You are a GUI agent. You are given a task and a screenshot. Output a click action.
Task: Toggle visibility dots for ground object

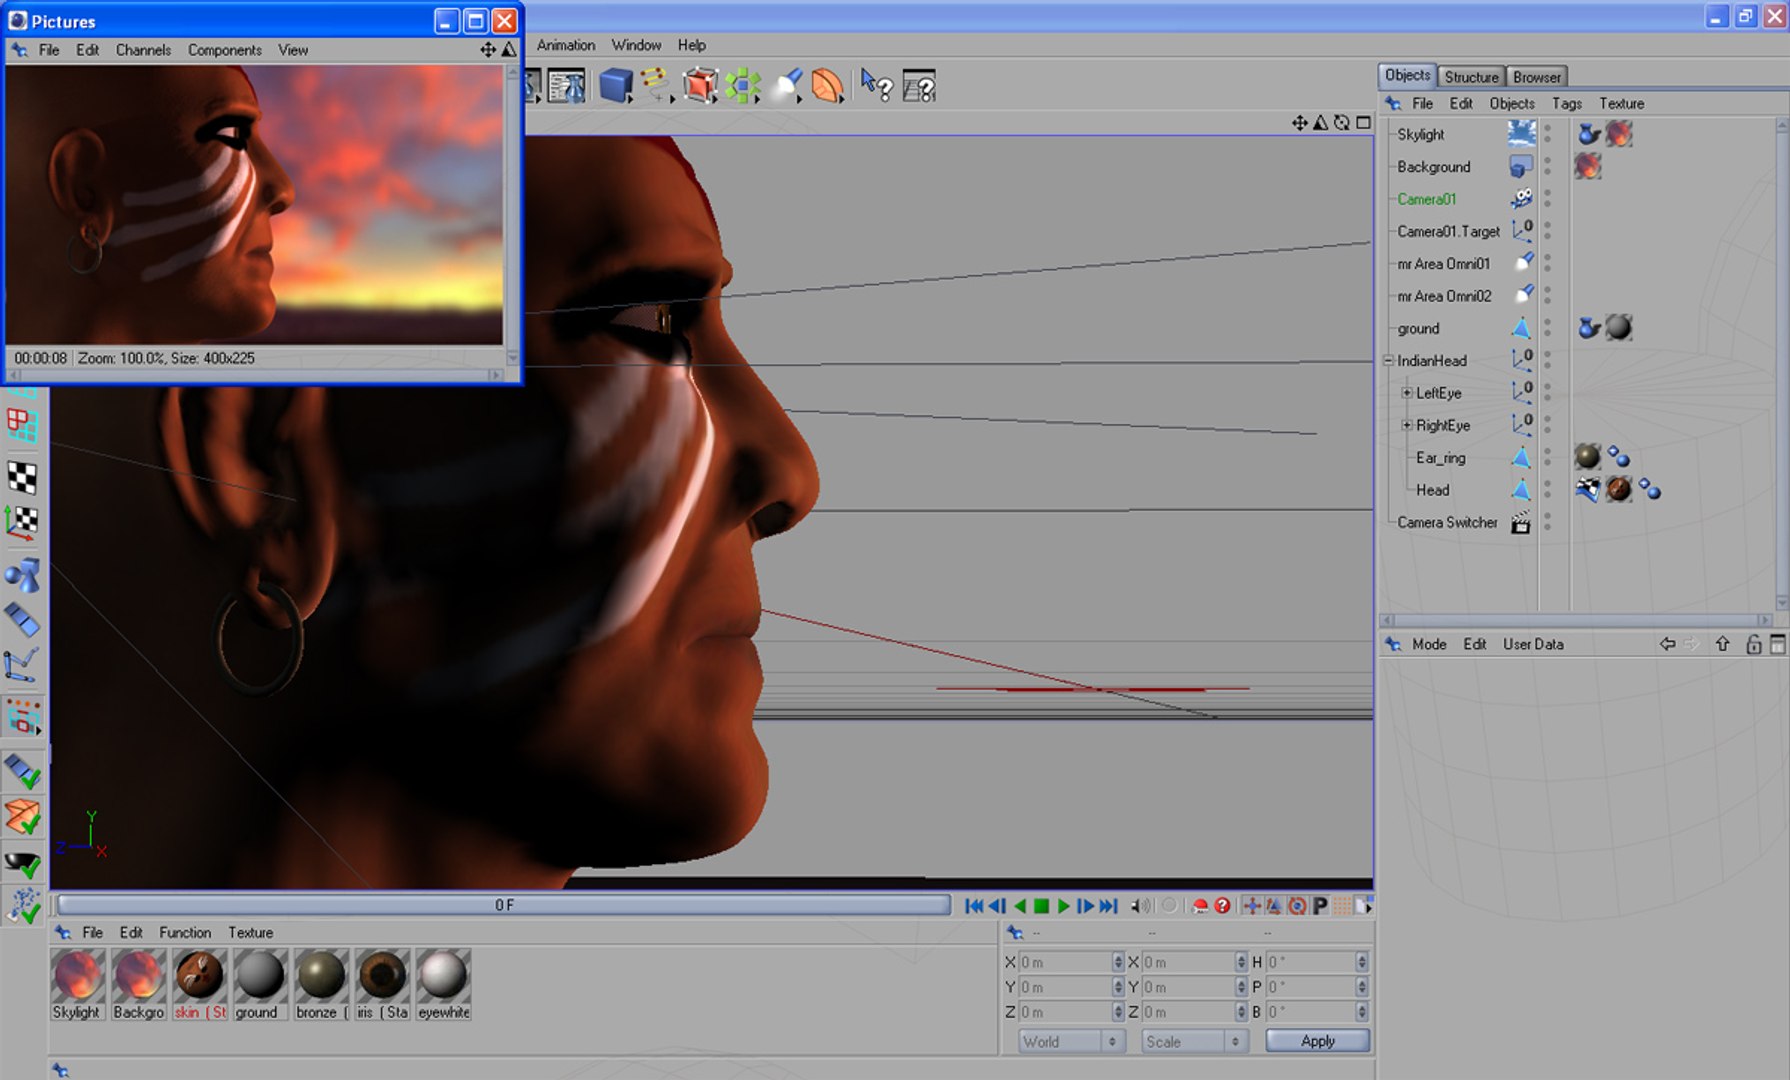coord(1548,328)
